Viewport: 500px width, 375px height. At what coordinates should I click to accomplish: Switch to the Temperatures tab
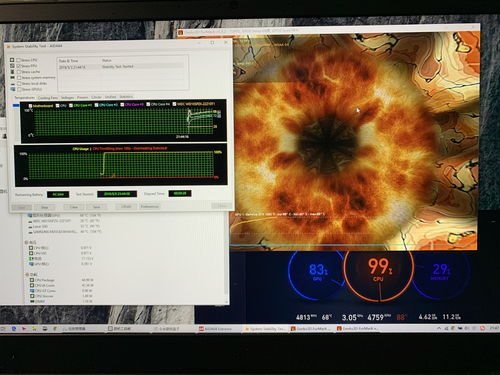pyautogui.click(x=24, y=98)
